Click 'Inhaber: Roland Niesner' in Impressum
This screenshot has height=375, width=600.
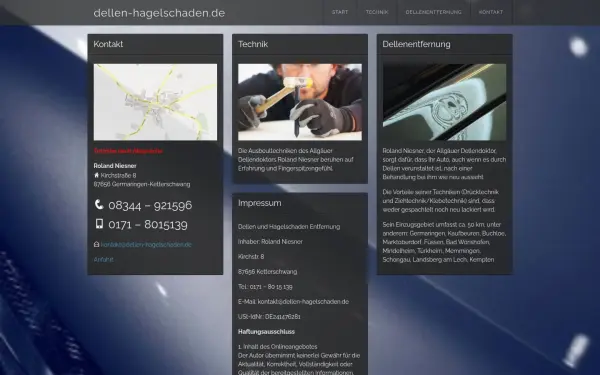(270, 242)
